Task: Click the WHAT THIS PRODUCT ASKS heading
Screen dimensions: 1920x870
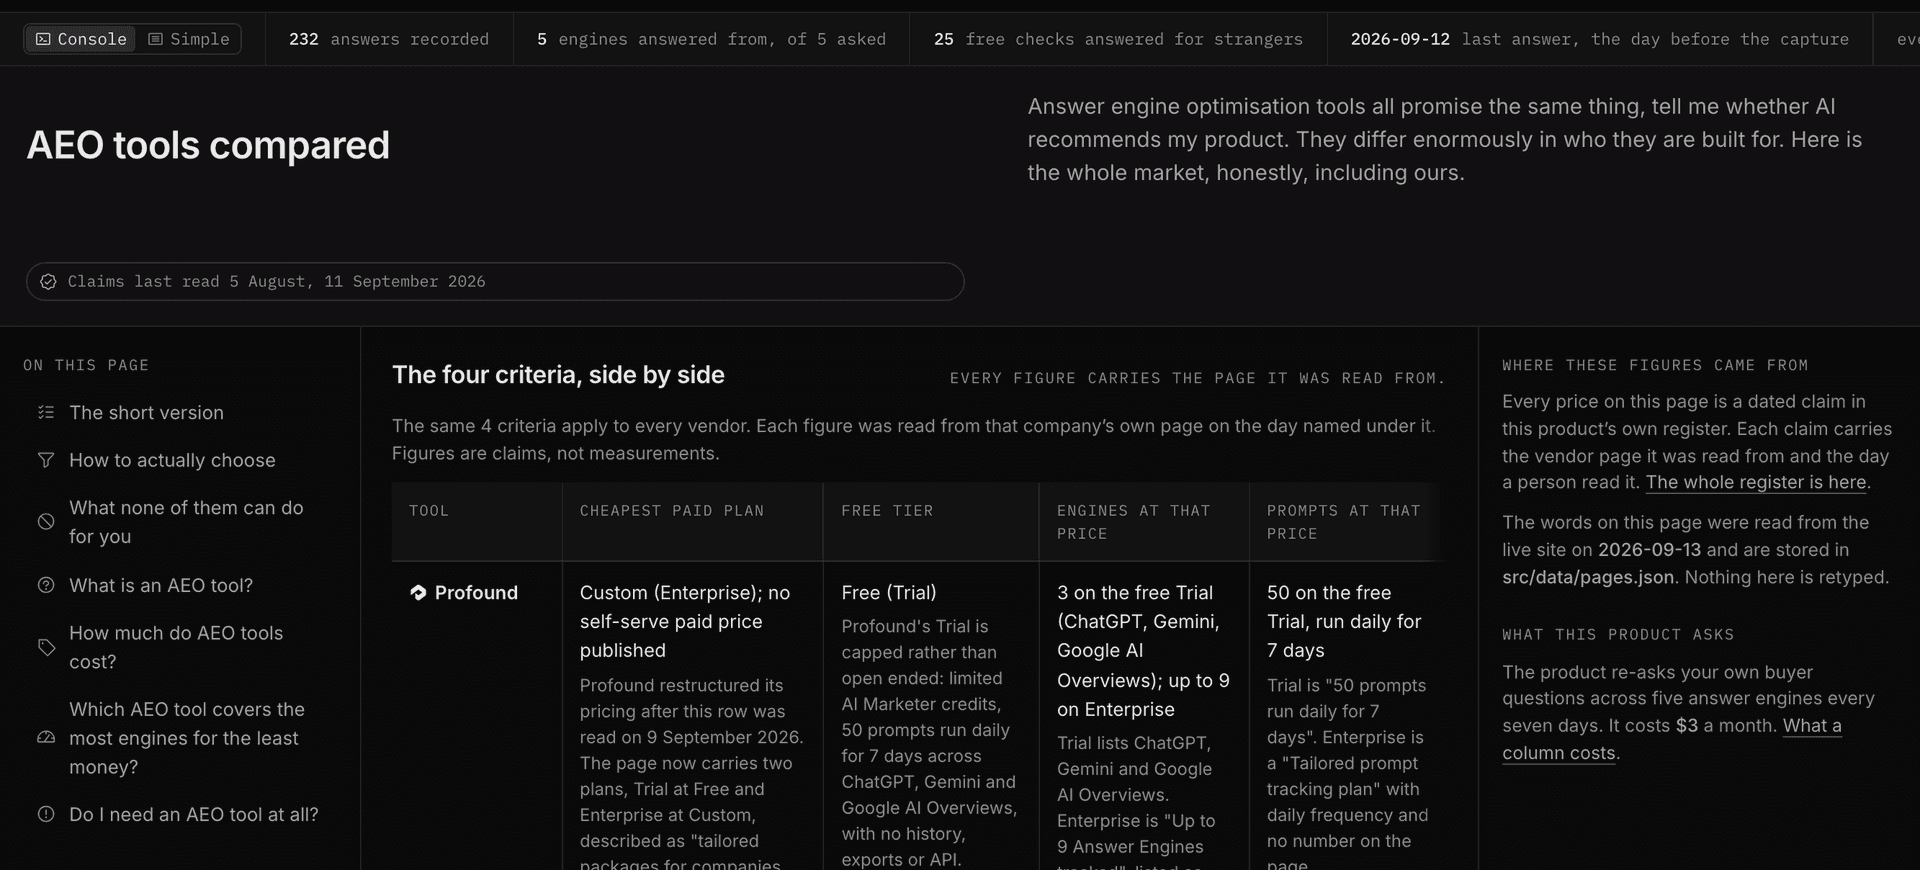Action: tap(1618, 635)
